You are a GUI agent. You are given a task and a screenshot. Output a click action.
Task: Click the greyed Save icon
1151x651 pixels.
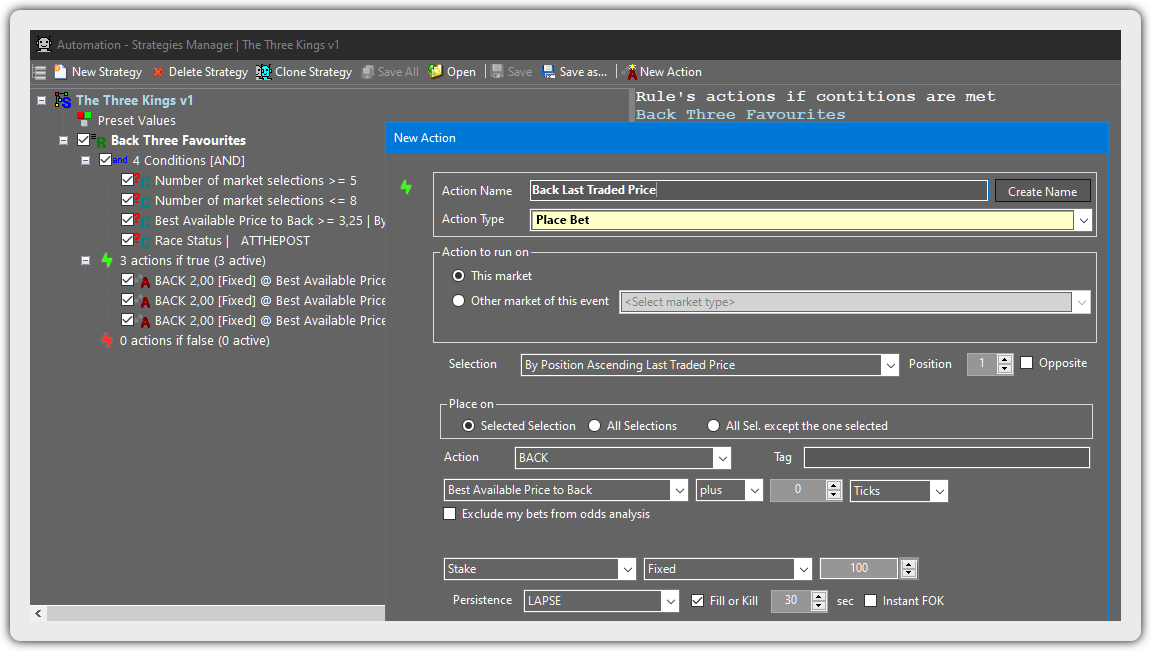tap(497, 72)
